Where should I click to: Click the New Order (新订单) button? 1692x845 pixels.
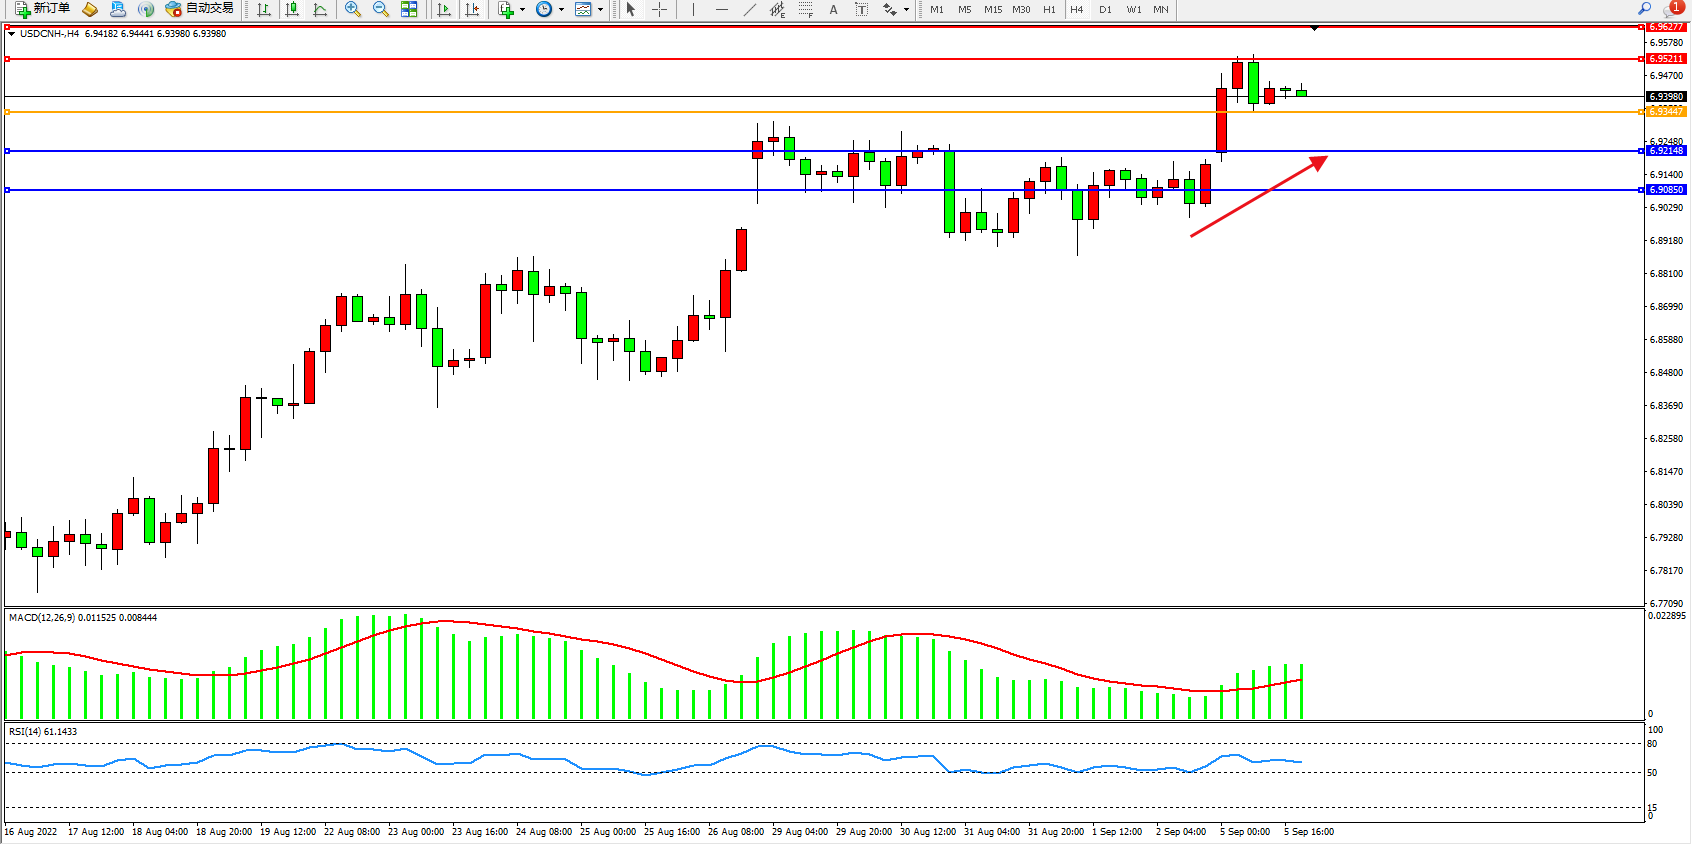[x=42, y=9]
